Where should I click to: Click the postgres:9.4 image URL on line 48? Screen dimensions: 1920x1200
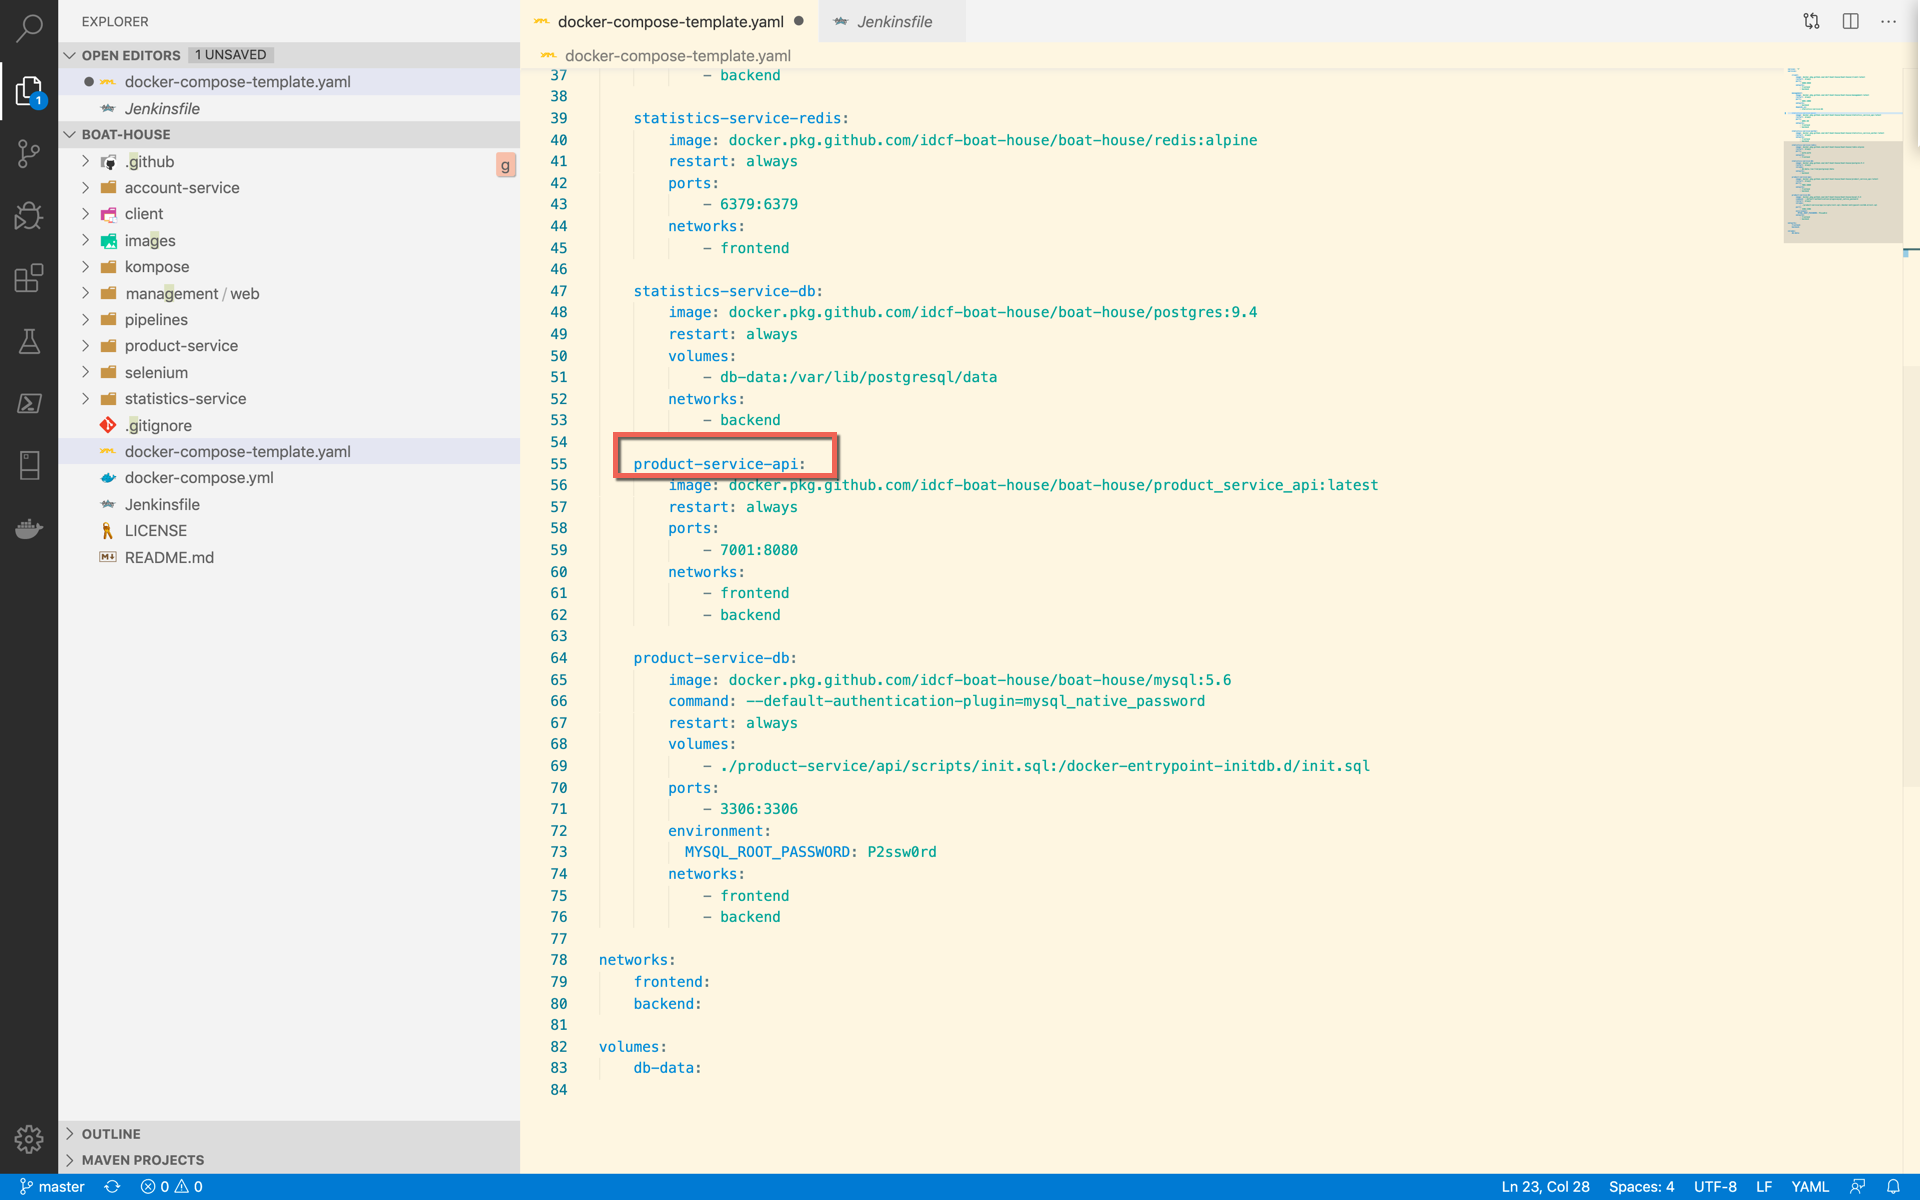point(992,312)
